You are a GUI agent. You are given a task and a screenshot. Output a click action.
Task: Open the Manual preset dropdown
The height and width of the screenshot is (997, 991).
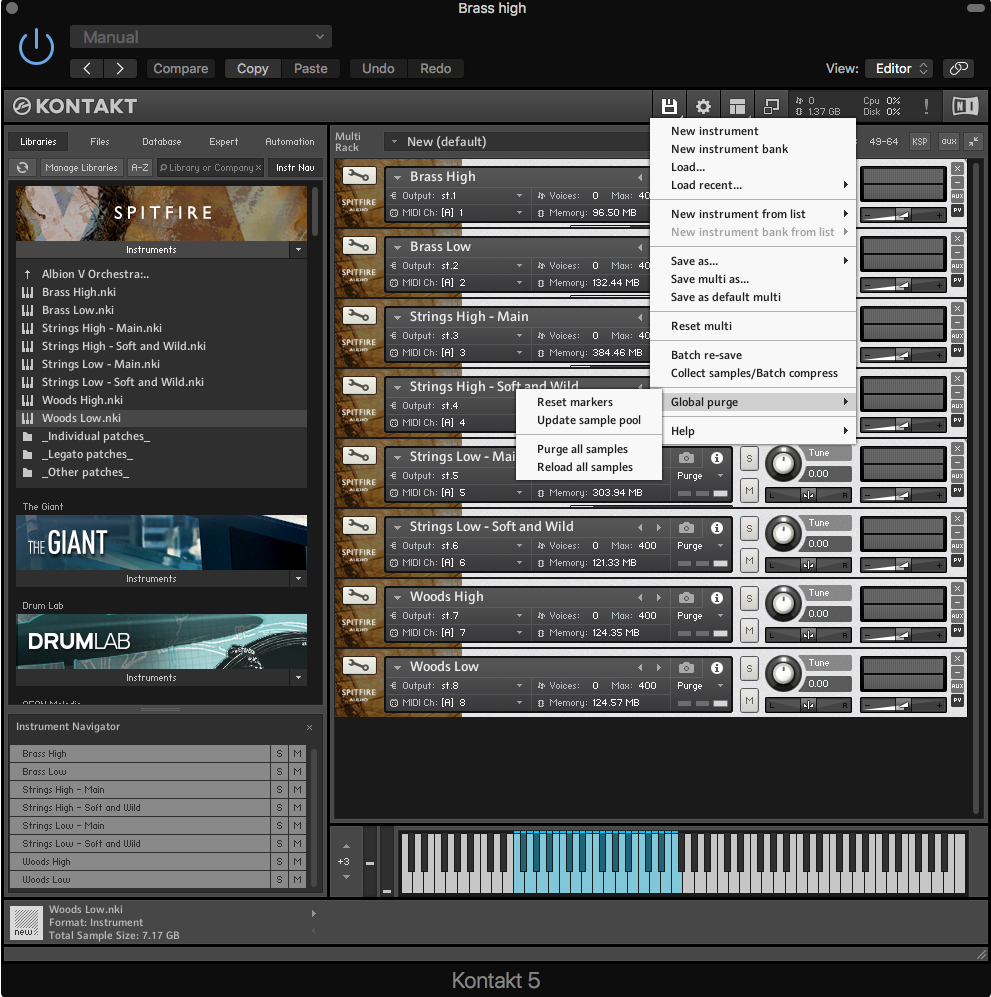point(201,37)
